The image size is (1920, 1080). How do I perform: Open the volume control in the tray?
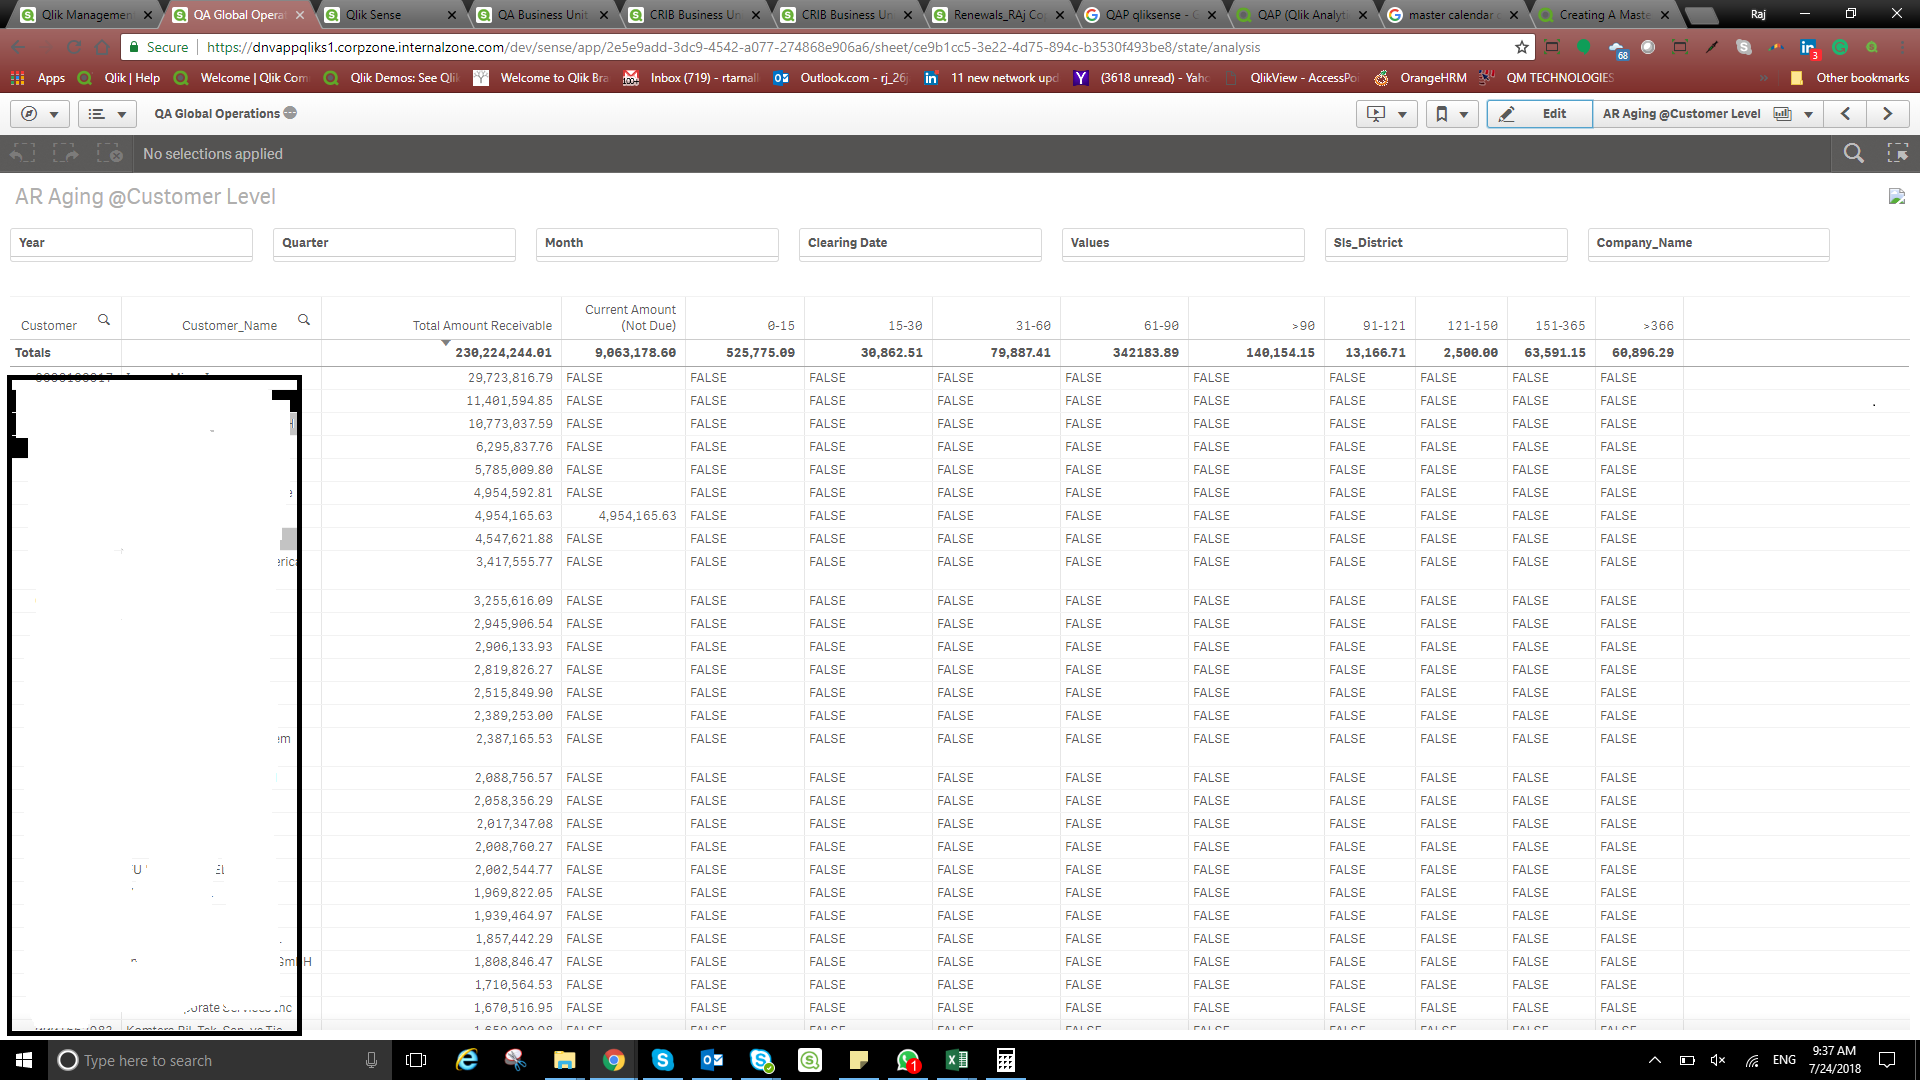(1718, 1060)
